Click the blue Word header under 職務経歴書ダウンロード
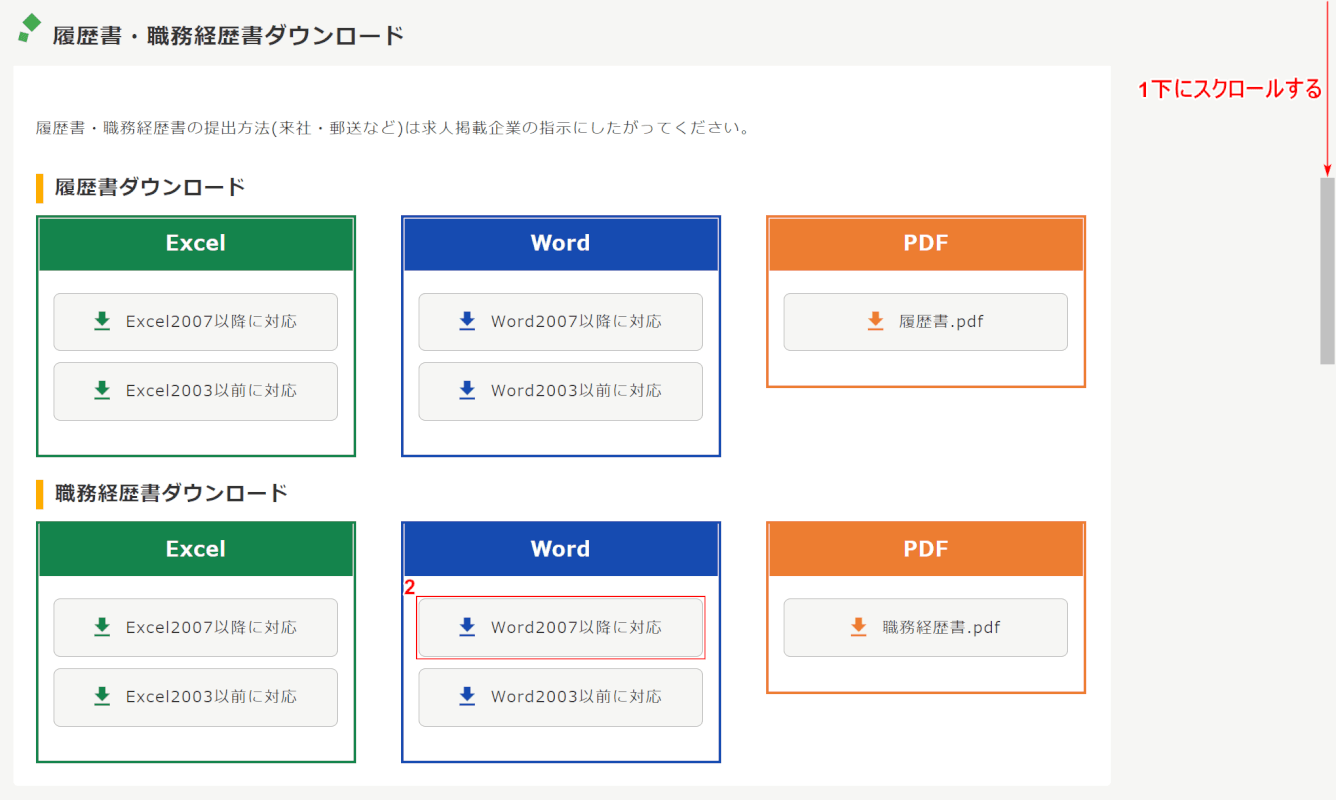1336x800 pixels. (560, 549)
